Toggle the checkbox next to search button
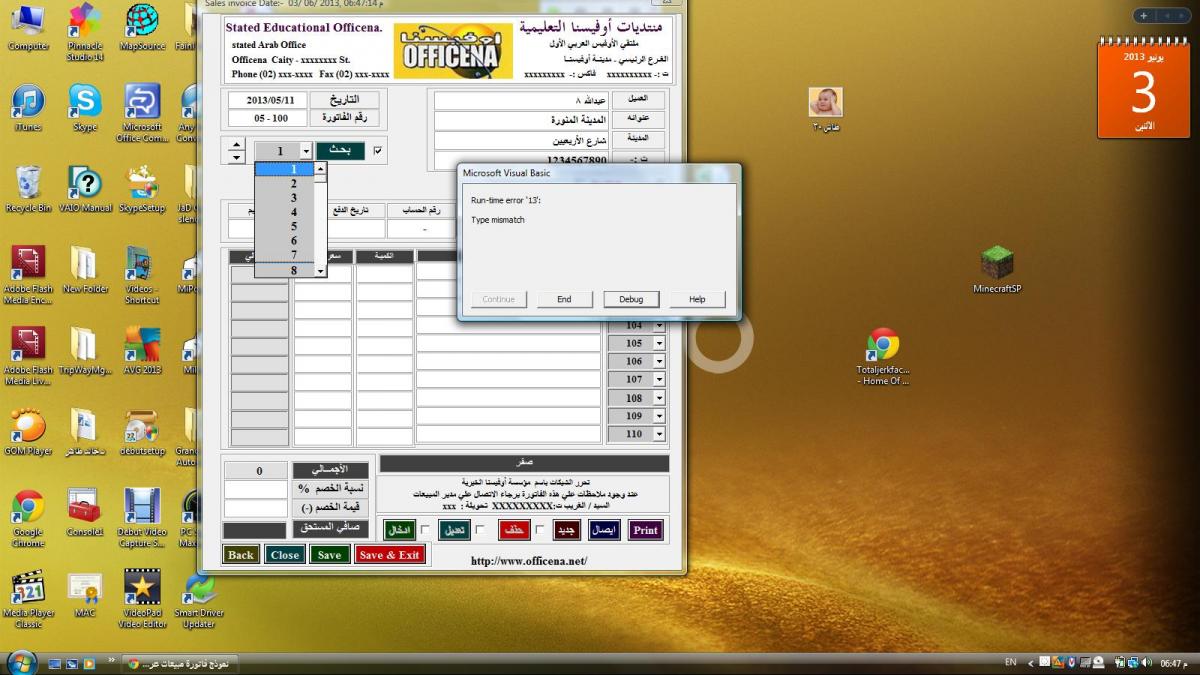1200x675 pixels. tap(377, 151)
